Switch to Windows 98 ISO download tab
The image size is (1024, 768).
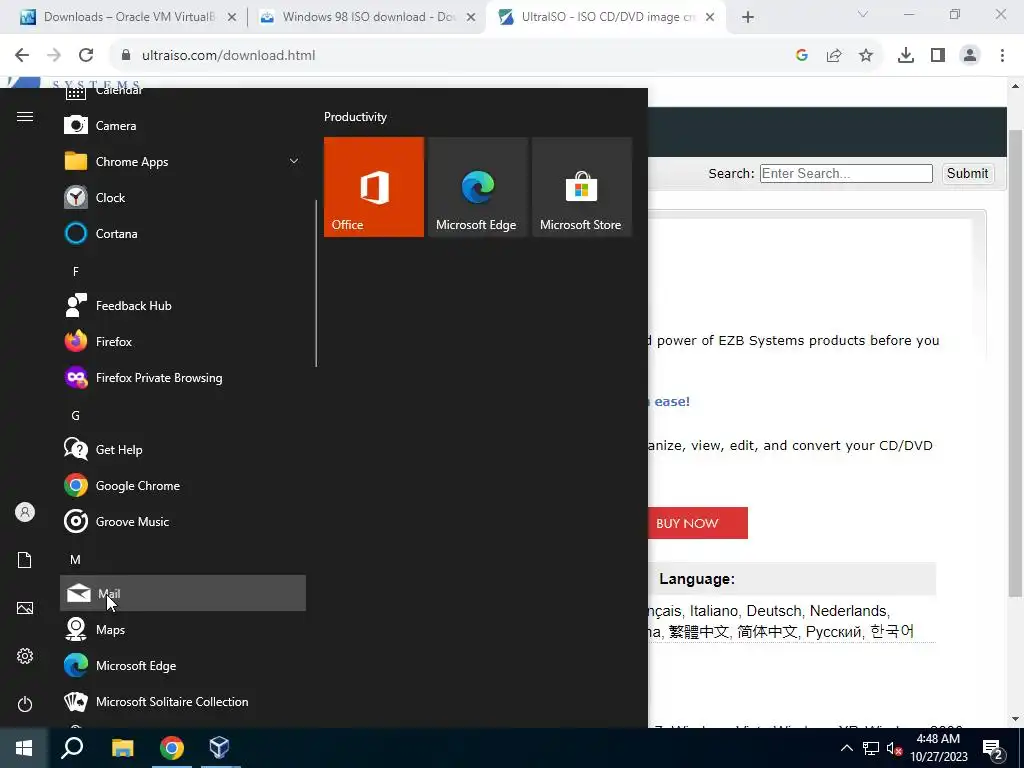pos(368,17)
